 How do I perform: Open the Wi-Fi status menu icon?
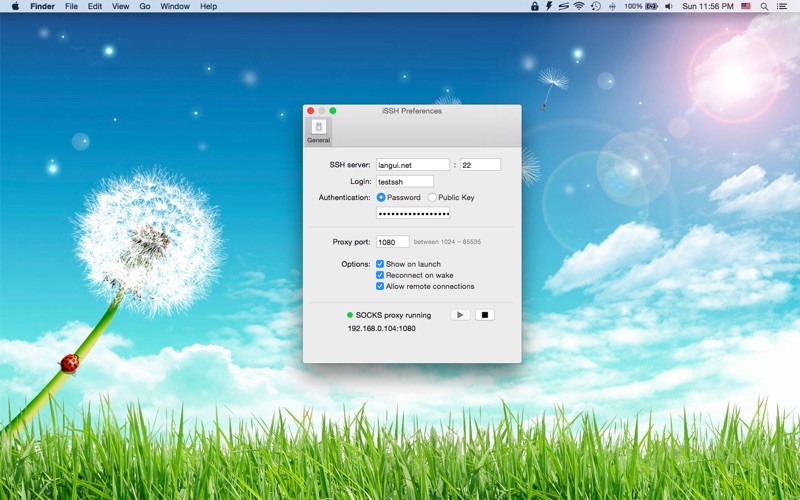579,6
